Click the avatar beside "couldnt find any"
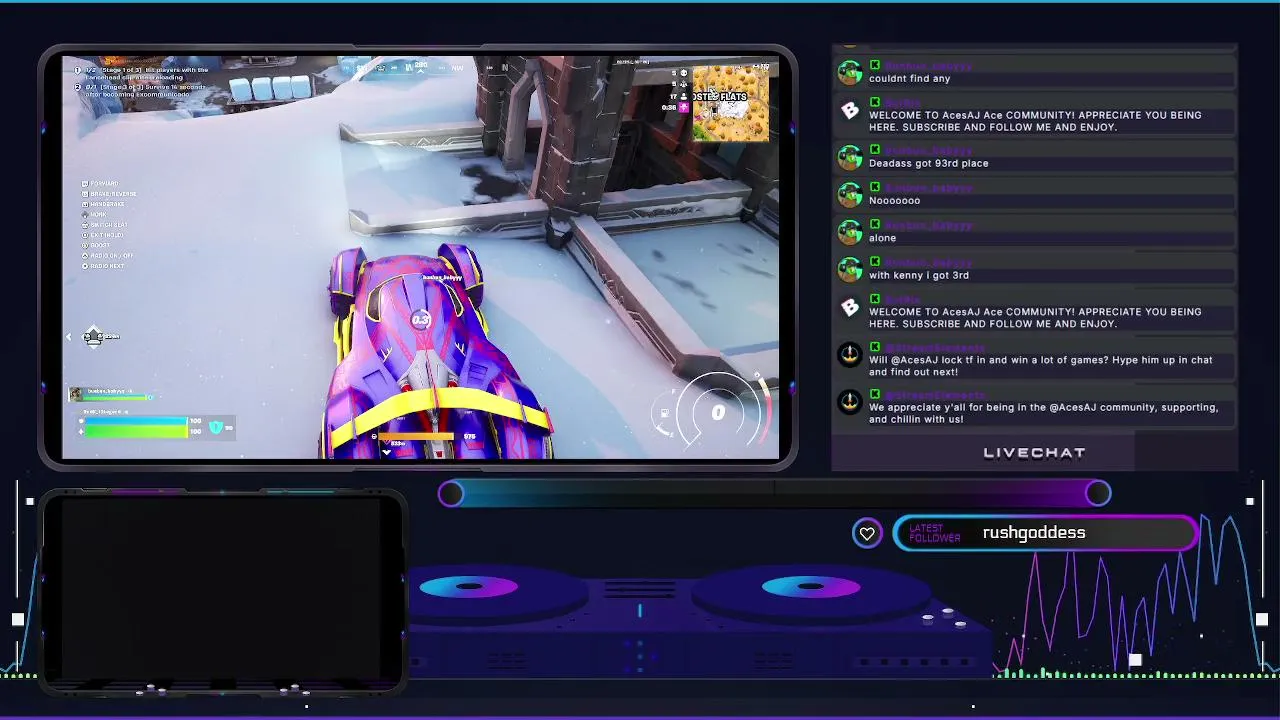Viewport: 1280px width, 720px height. pos(850,73)
